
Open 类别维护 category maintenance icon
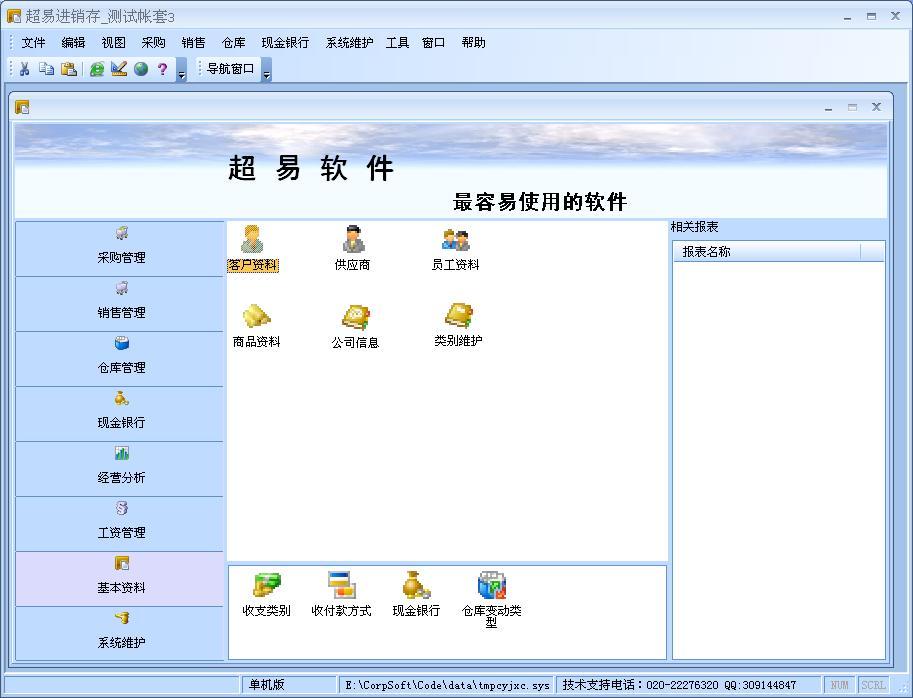coord(458,325)
